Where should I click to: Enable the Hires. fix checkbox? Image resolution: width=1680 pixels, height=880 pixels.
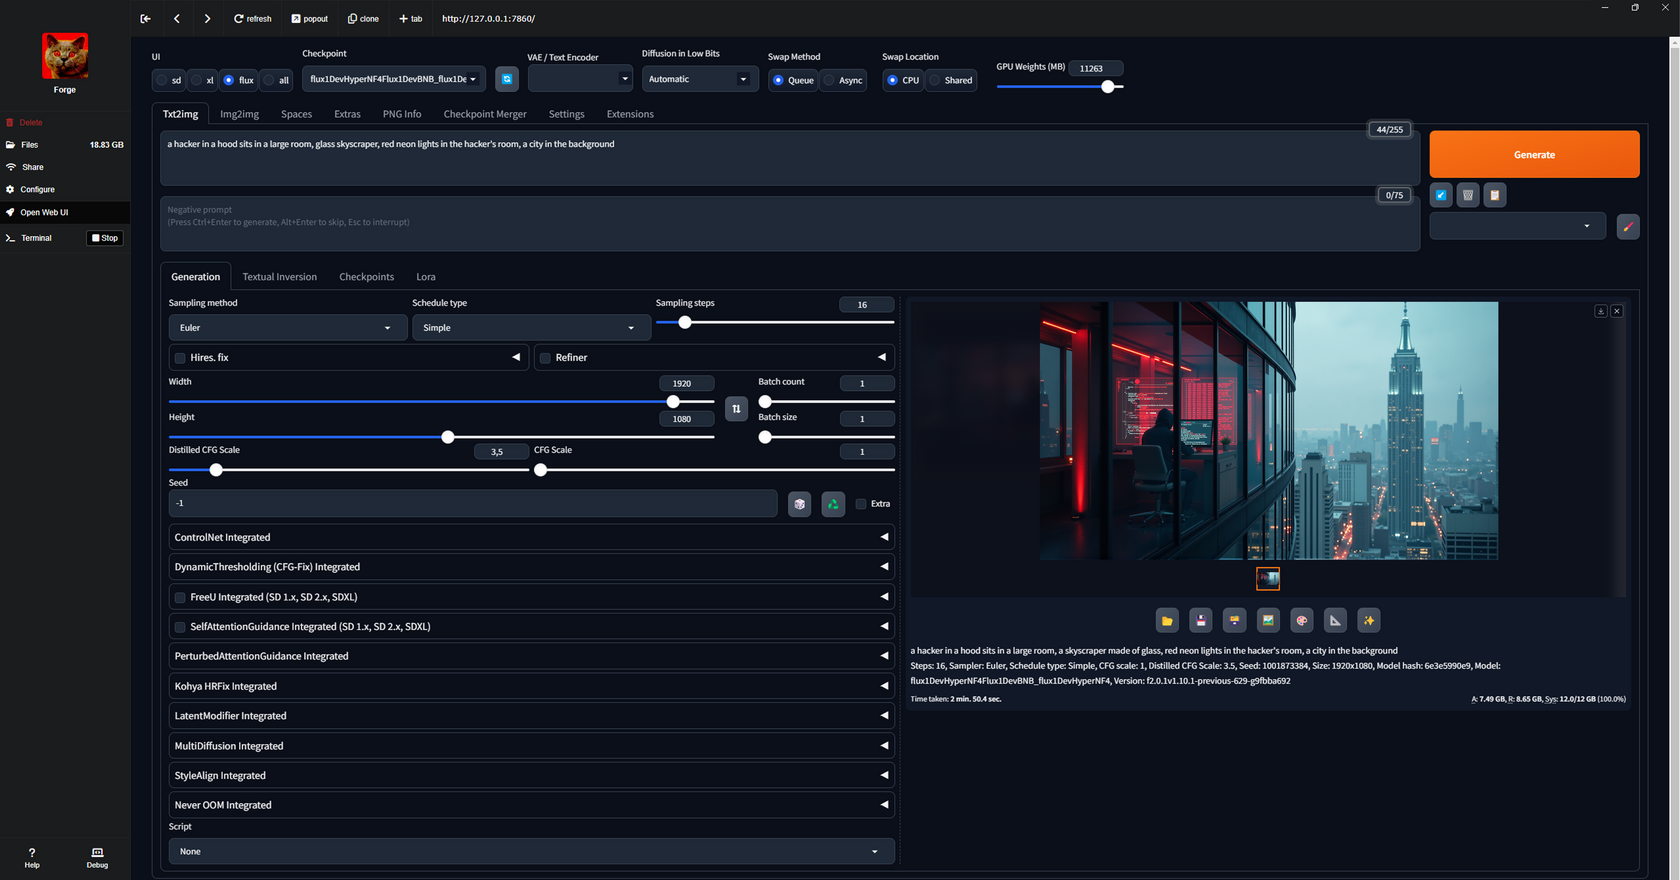coord(181,358)
